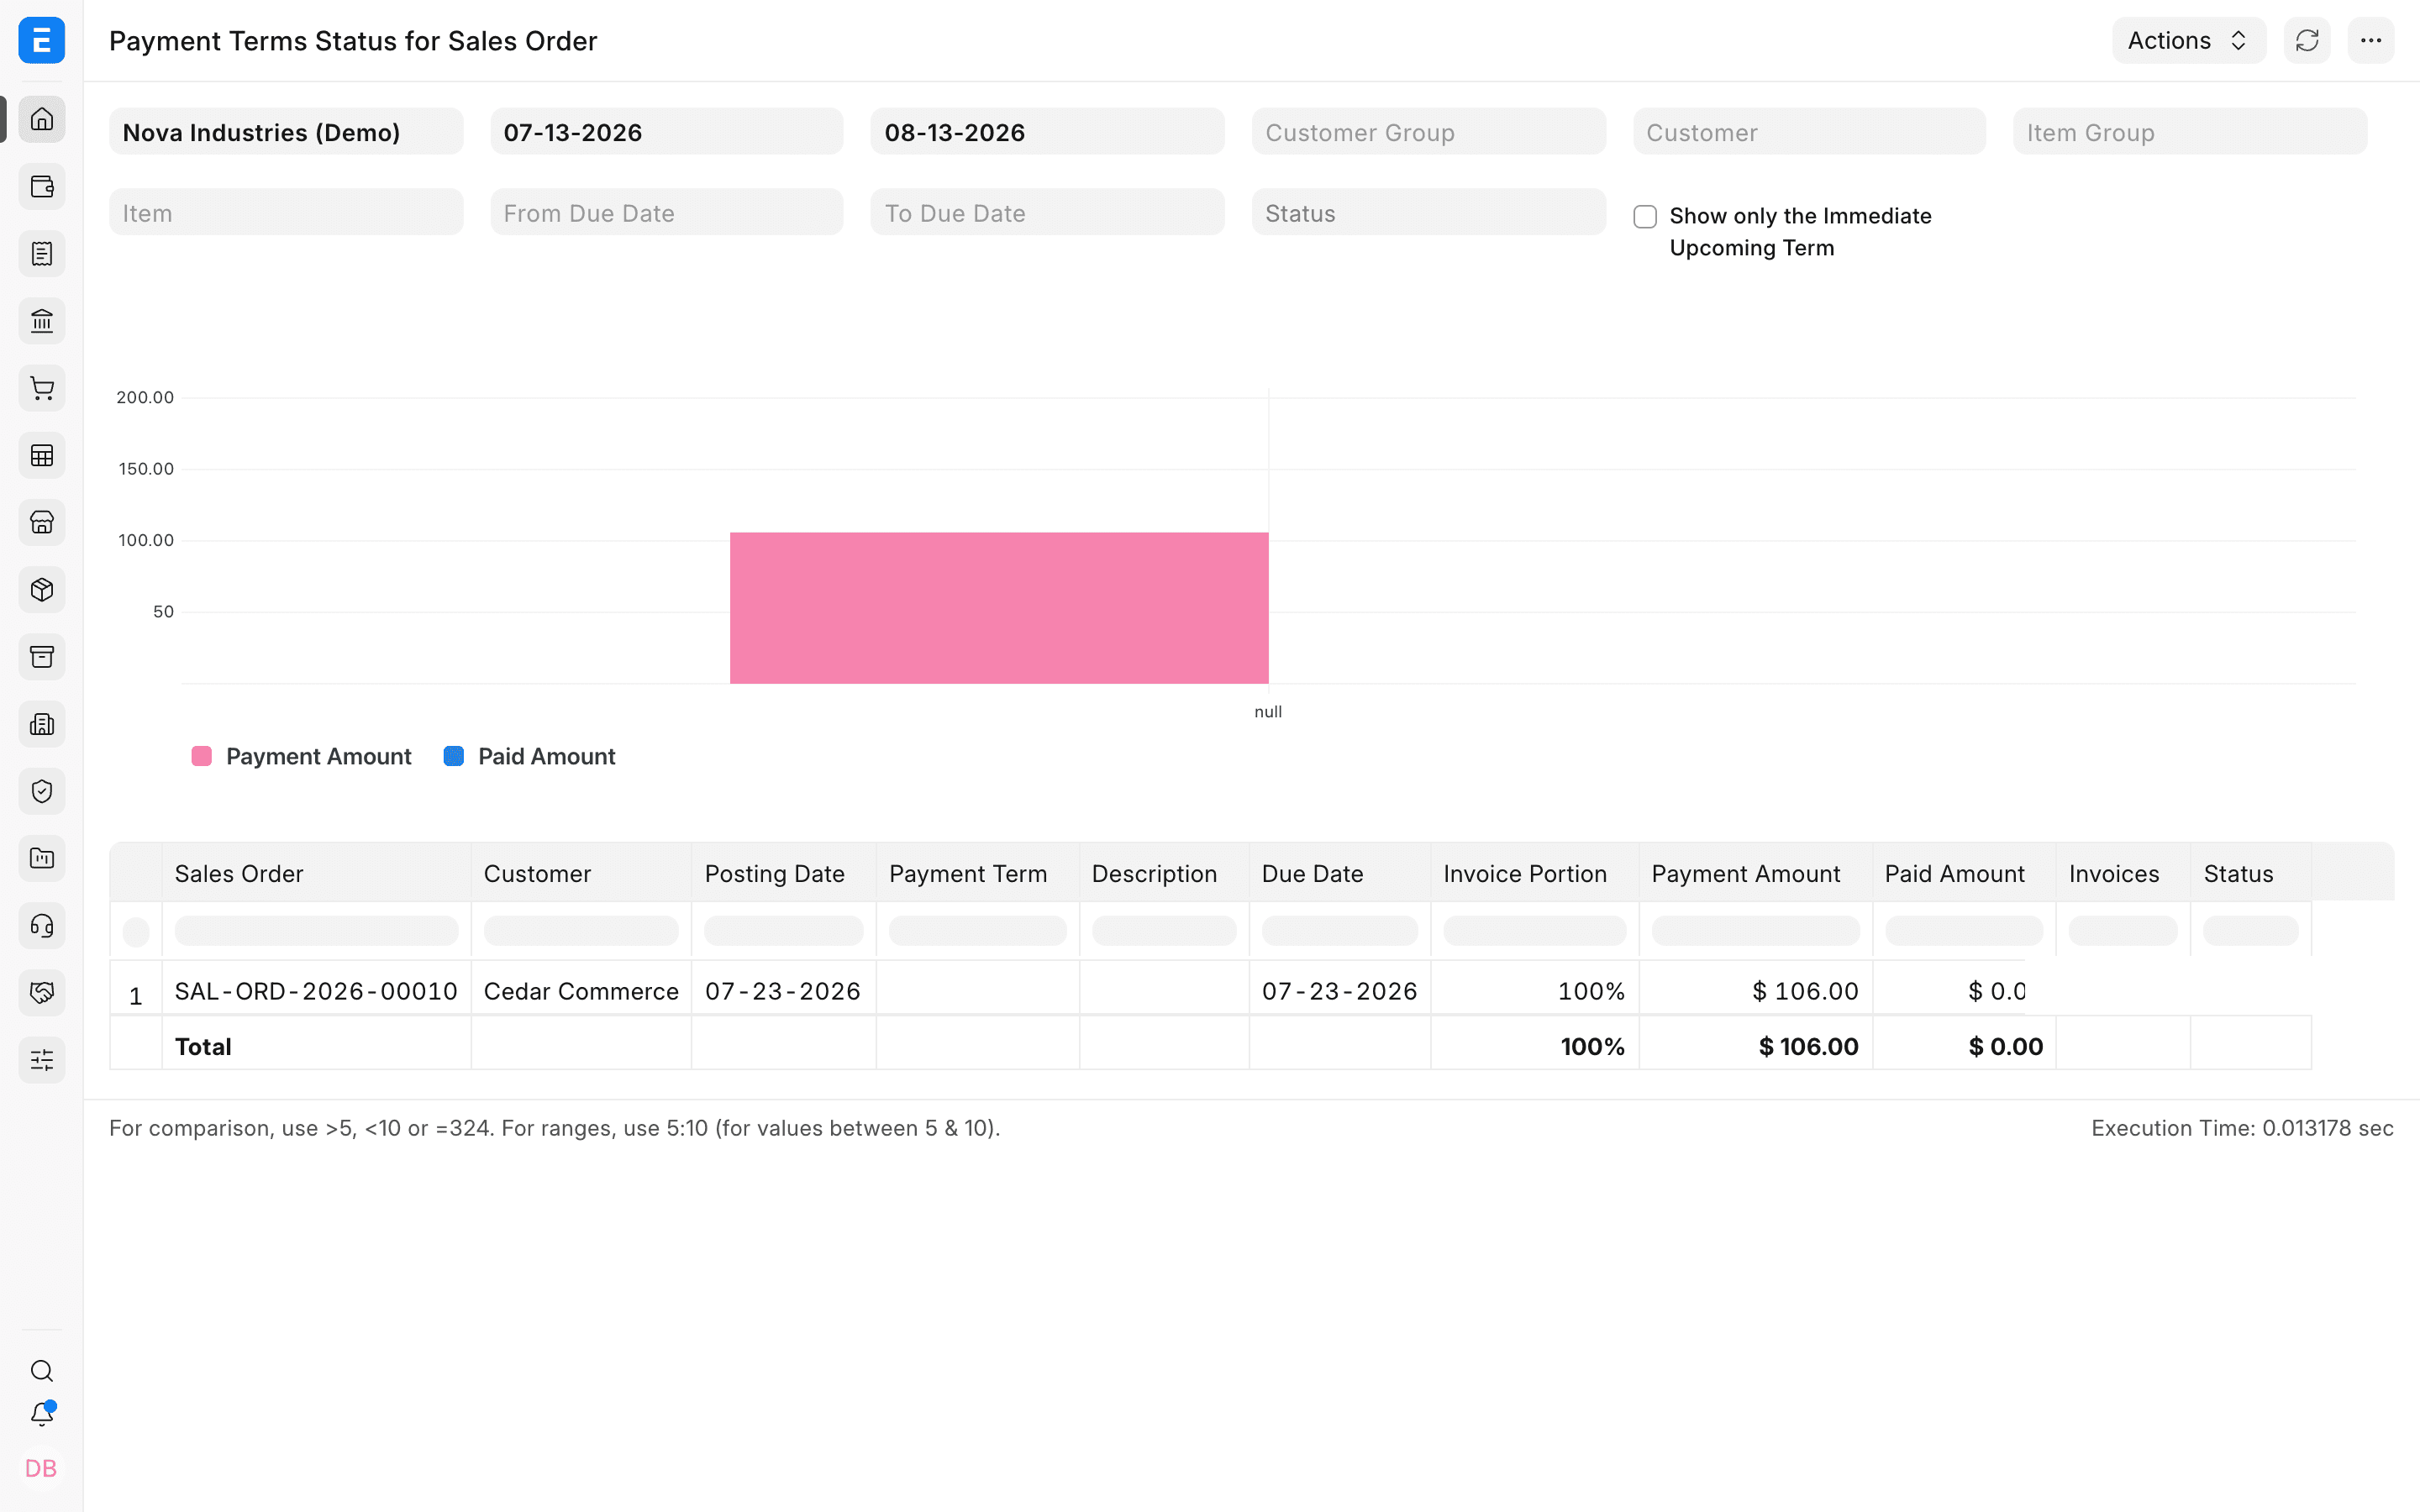
Task: Open sales order SAL-ORD-2026-00010
Action: click(x=316, y=991)
